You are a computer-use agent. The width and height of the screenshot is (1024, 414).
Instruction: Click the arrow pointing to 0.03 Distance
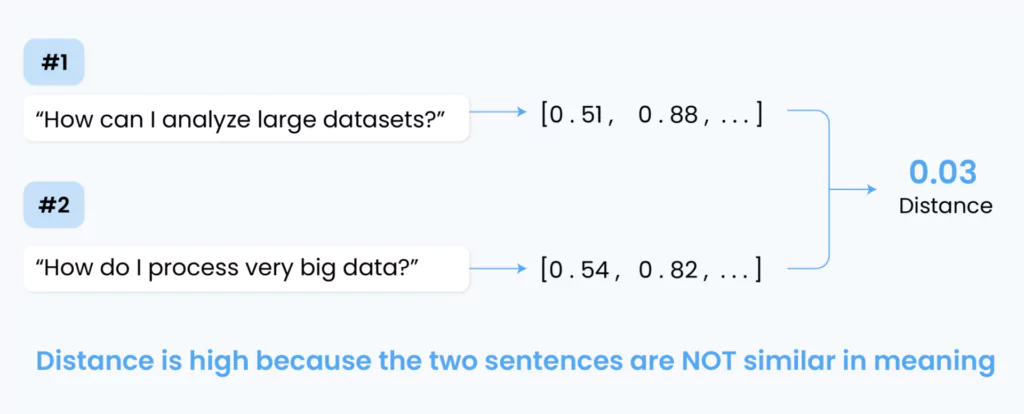point(854,189)
